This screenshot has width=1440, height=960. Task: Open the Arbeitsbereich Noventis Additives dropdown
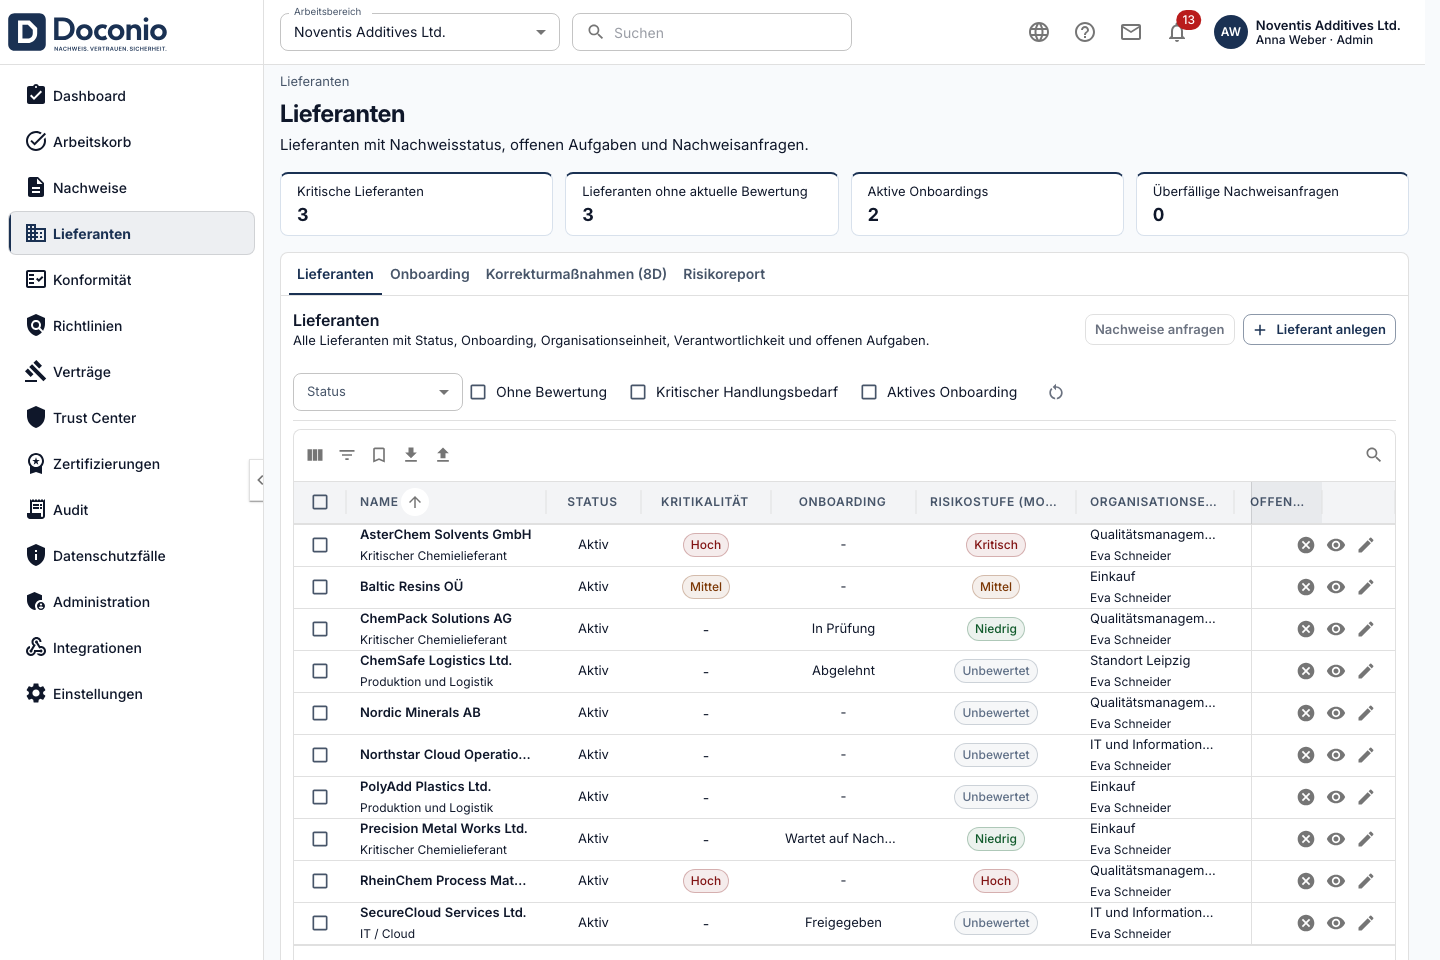pyautogui.click(x=420, y=32)
